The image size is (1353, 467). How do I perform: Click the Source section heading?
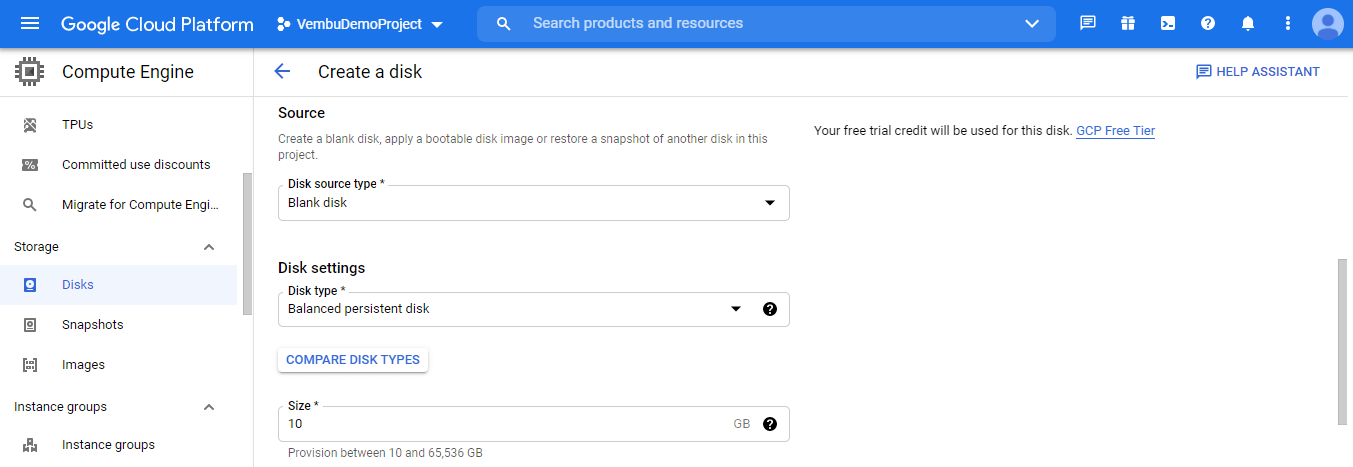pyautogui.click(x=301, y=113)
